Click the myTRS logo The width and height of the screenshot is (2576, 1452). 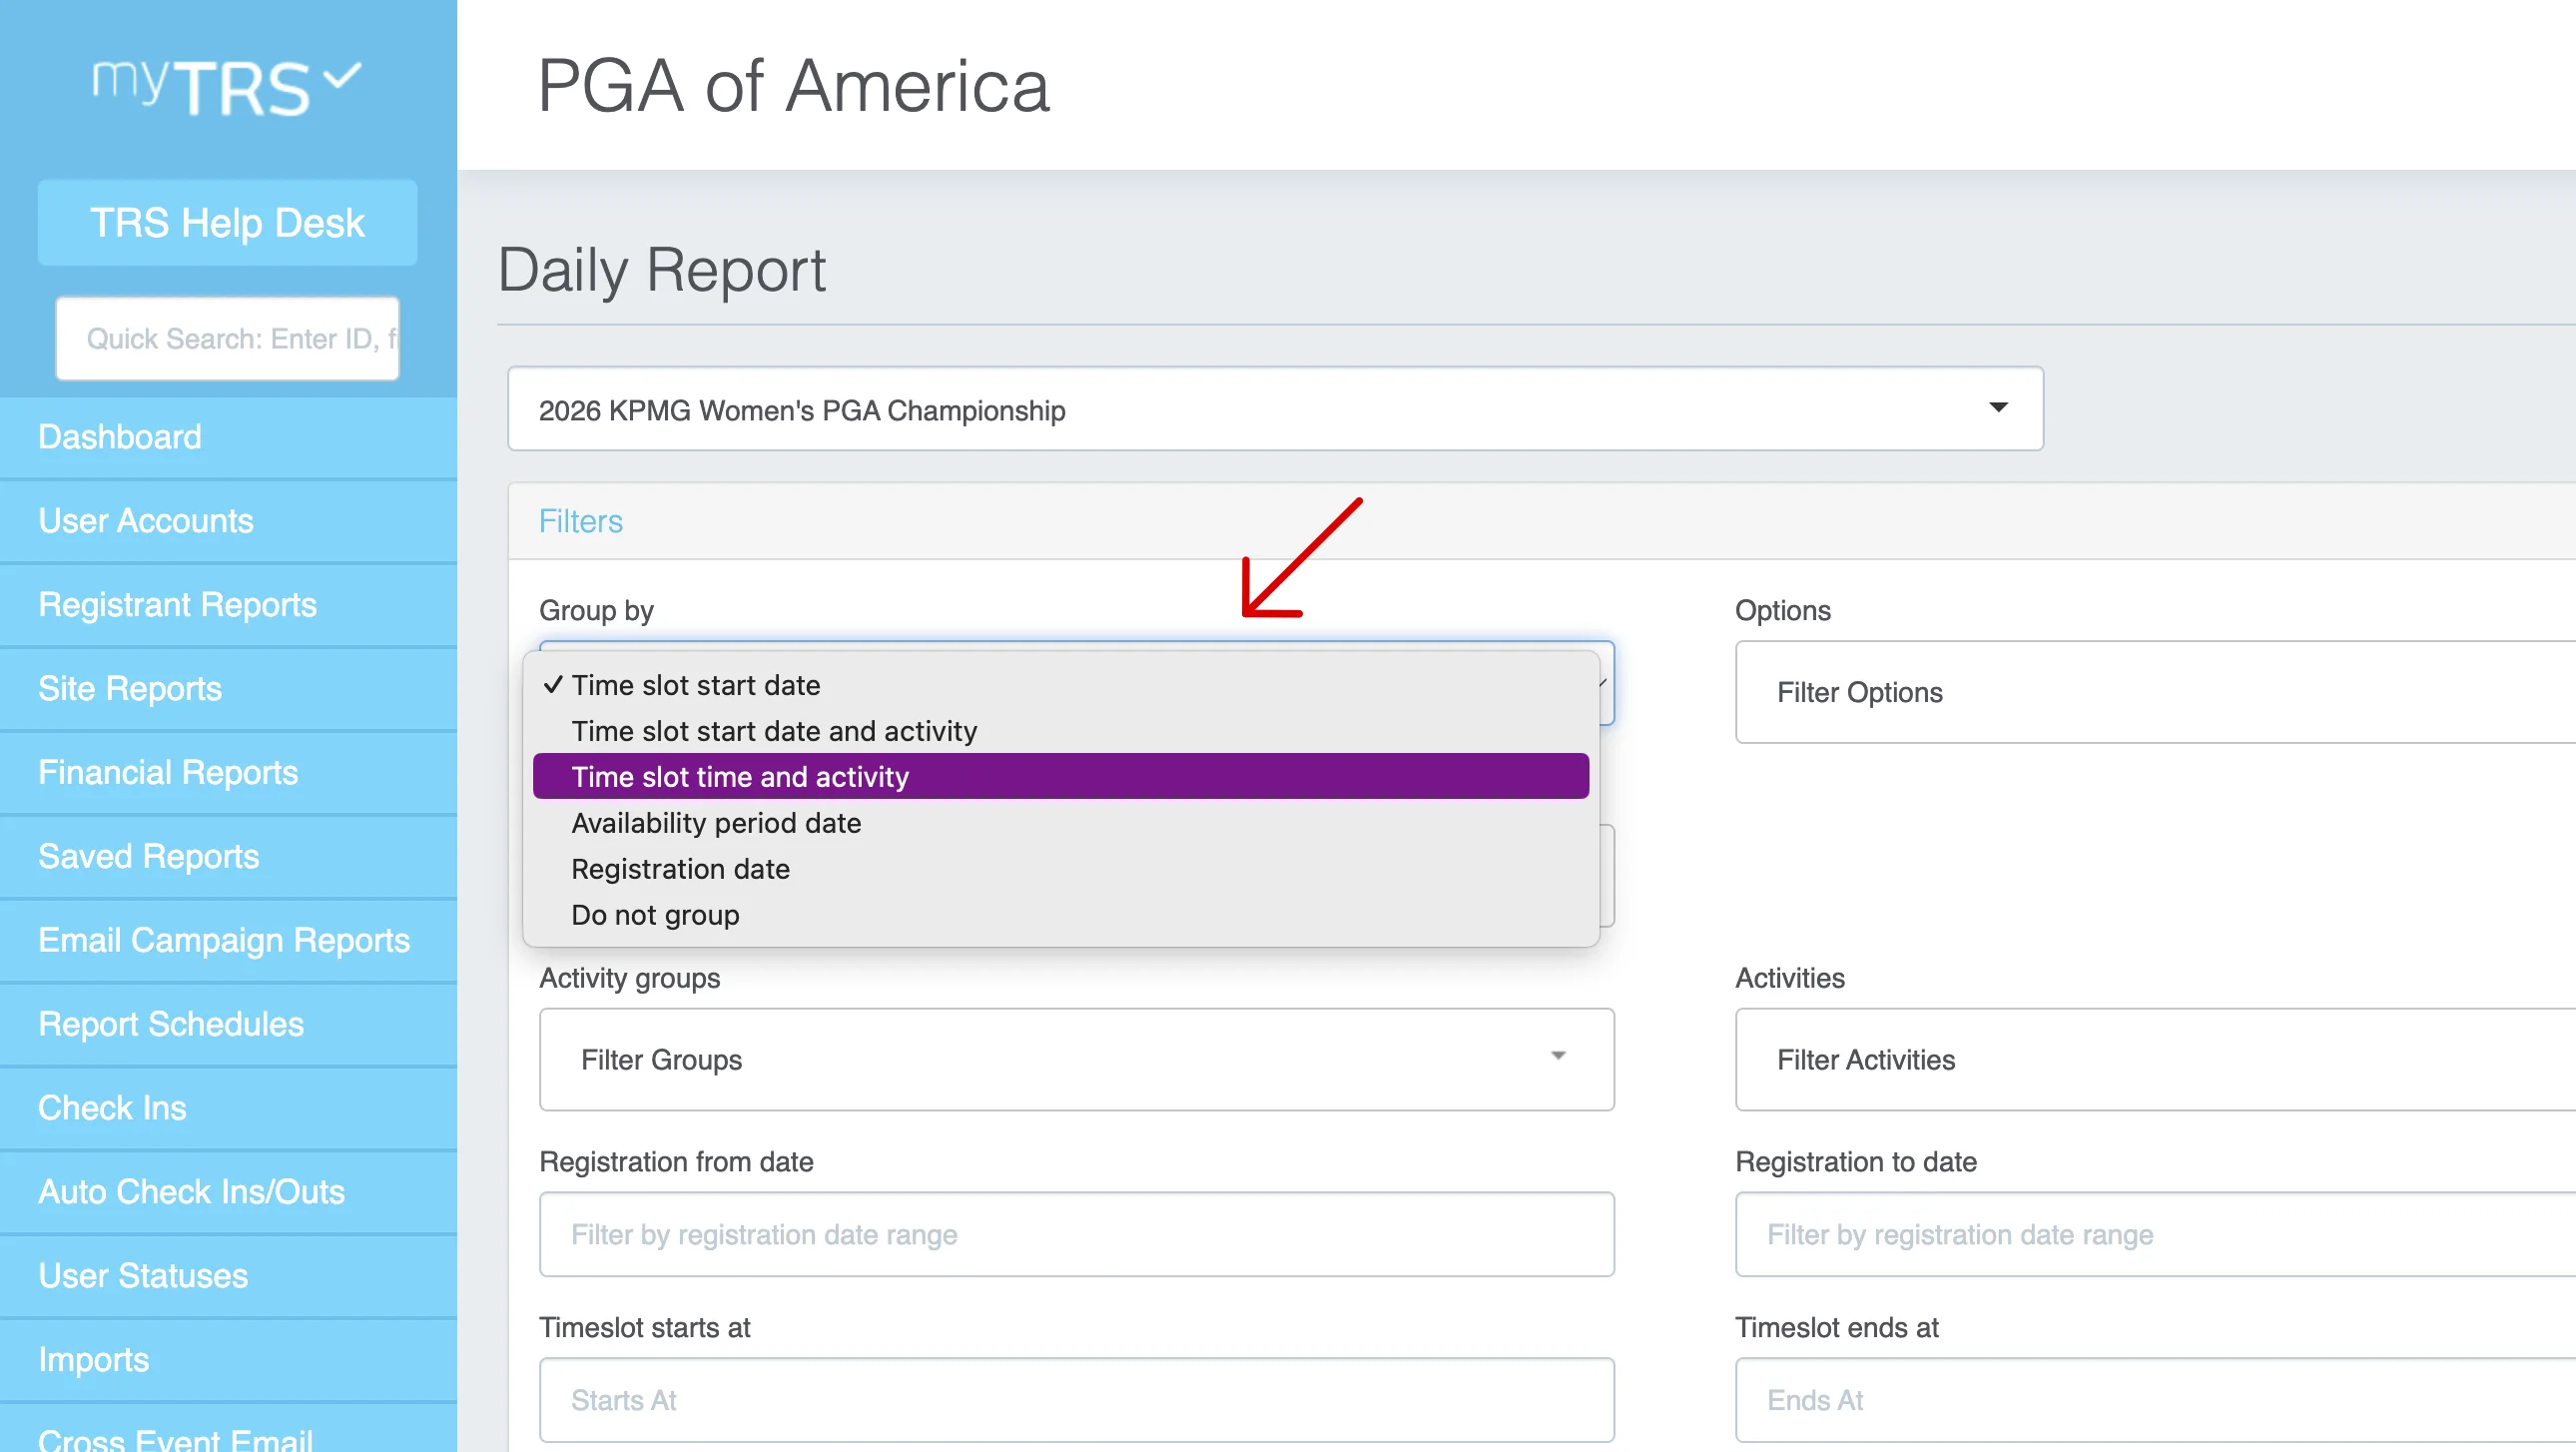[x=227, y=86]
